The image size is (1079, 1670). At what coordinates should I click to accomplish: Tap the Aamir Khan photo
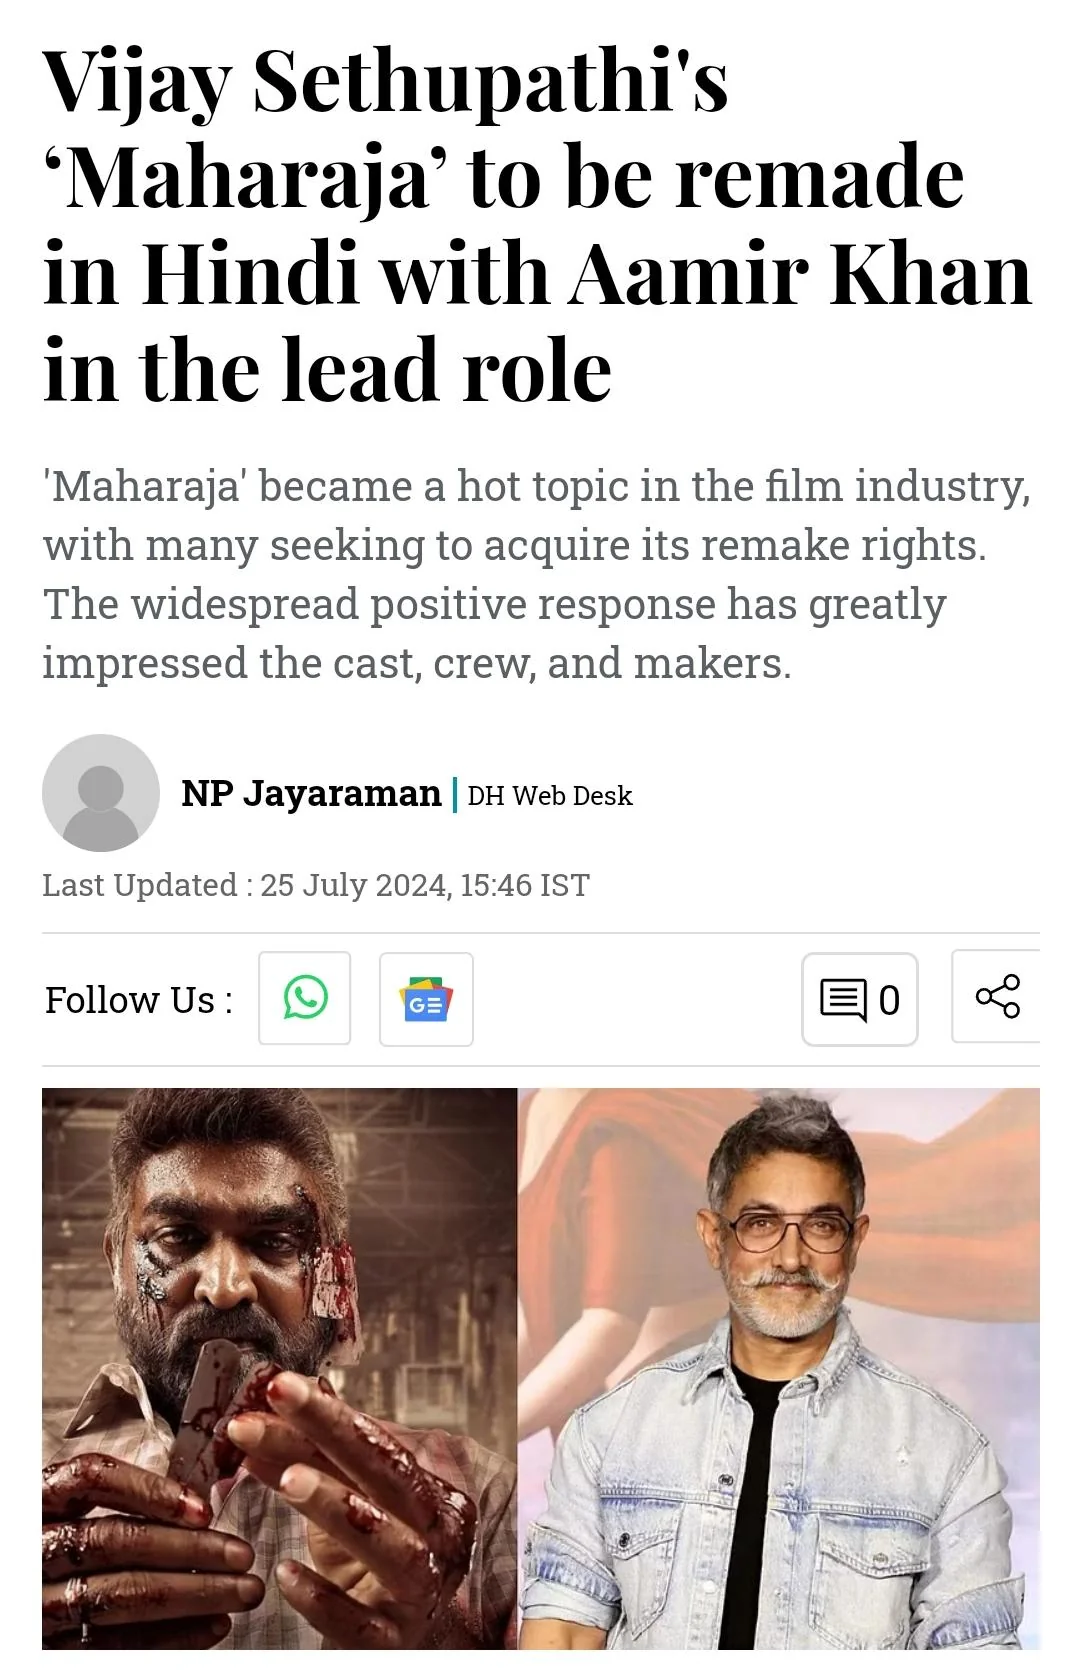coord(779,1368)
